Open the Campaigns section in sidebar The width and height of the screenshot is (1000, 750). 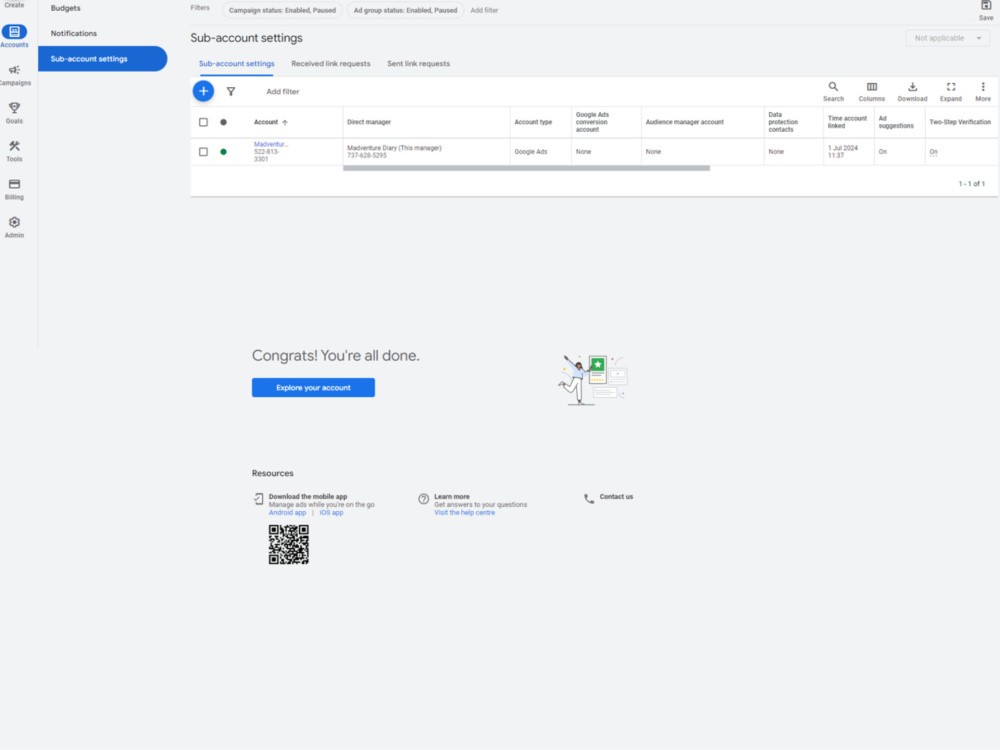click(x=14, y=75)
